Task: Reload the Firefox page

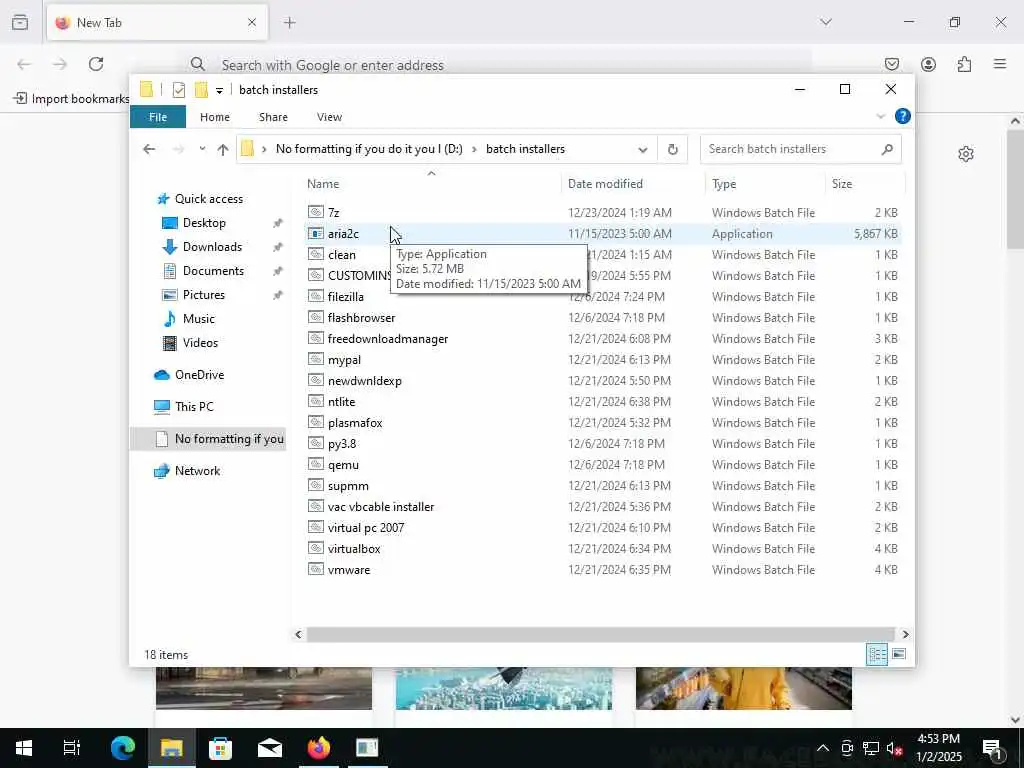Action: (x=96, y=64)
